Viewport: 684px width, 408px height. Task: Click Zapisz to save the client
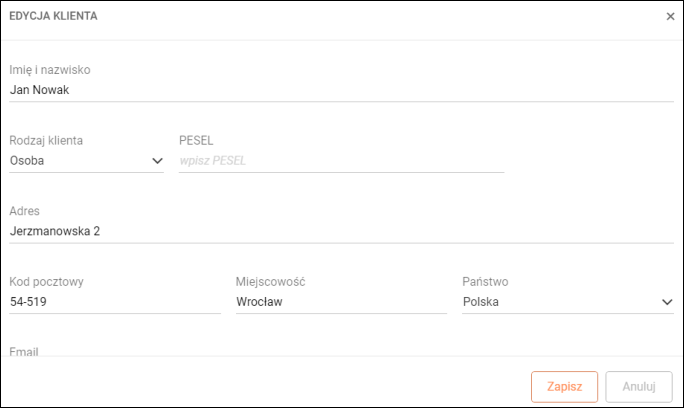point(564,386)
